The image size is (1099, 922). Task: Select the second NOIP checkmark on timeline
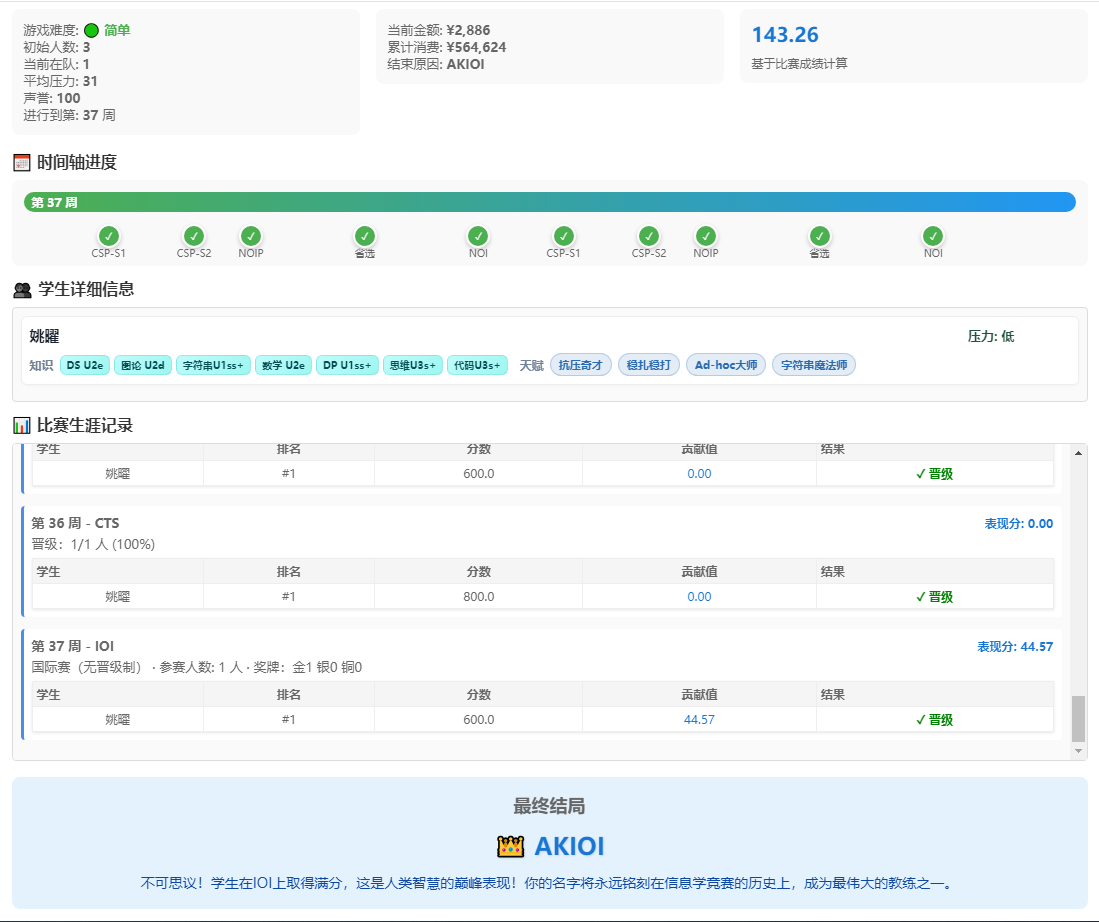pyautogui.click(x=706, y=236)
